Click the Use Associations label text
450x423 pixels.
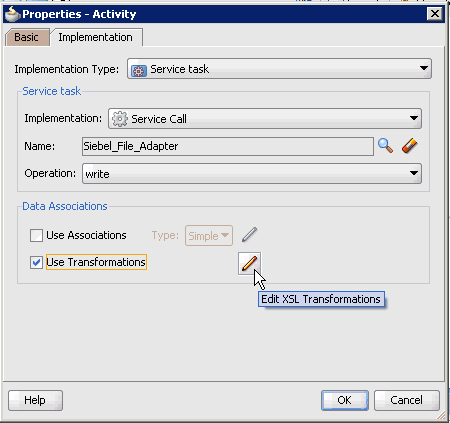coord(86,235)
